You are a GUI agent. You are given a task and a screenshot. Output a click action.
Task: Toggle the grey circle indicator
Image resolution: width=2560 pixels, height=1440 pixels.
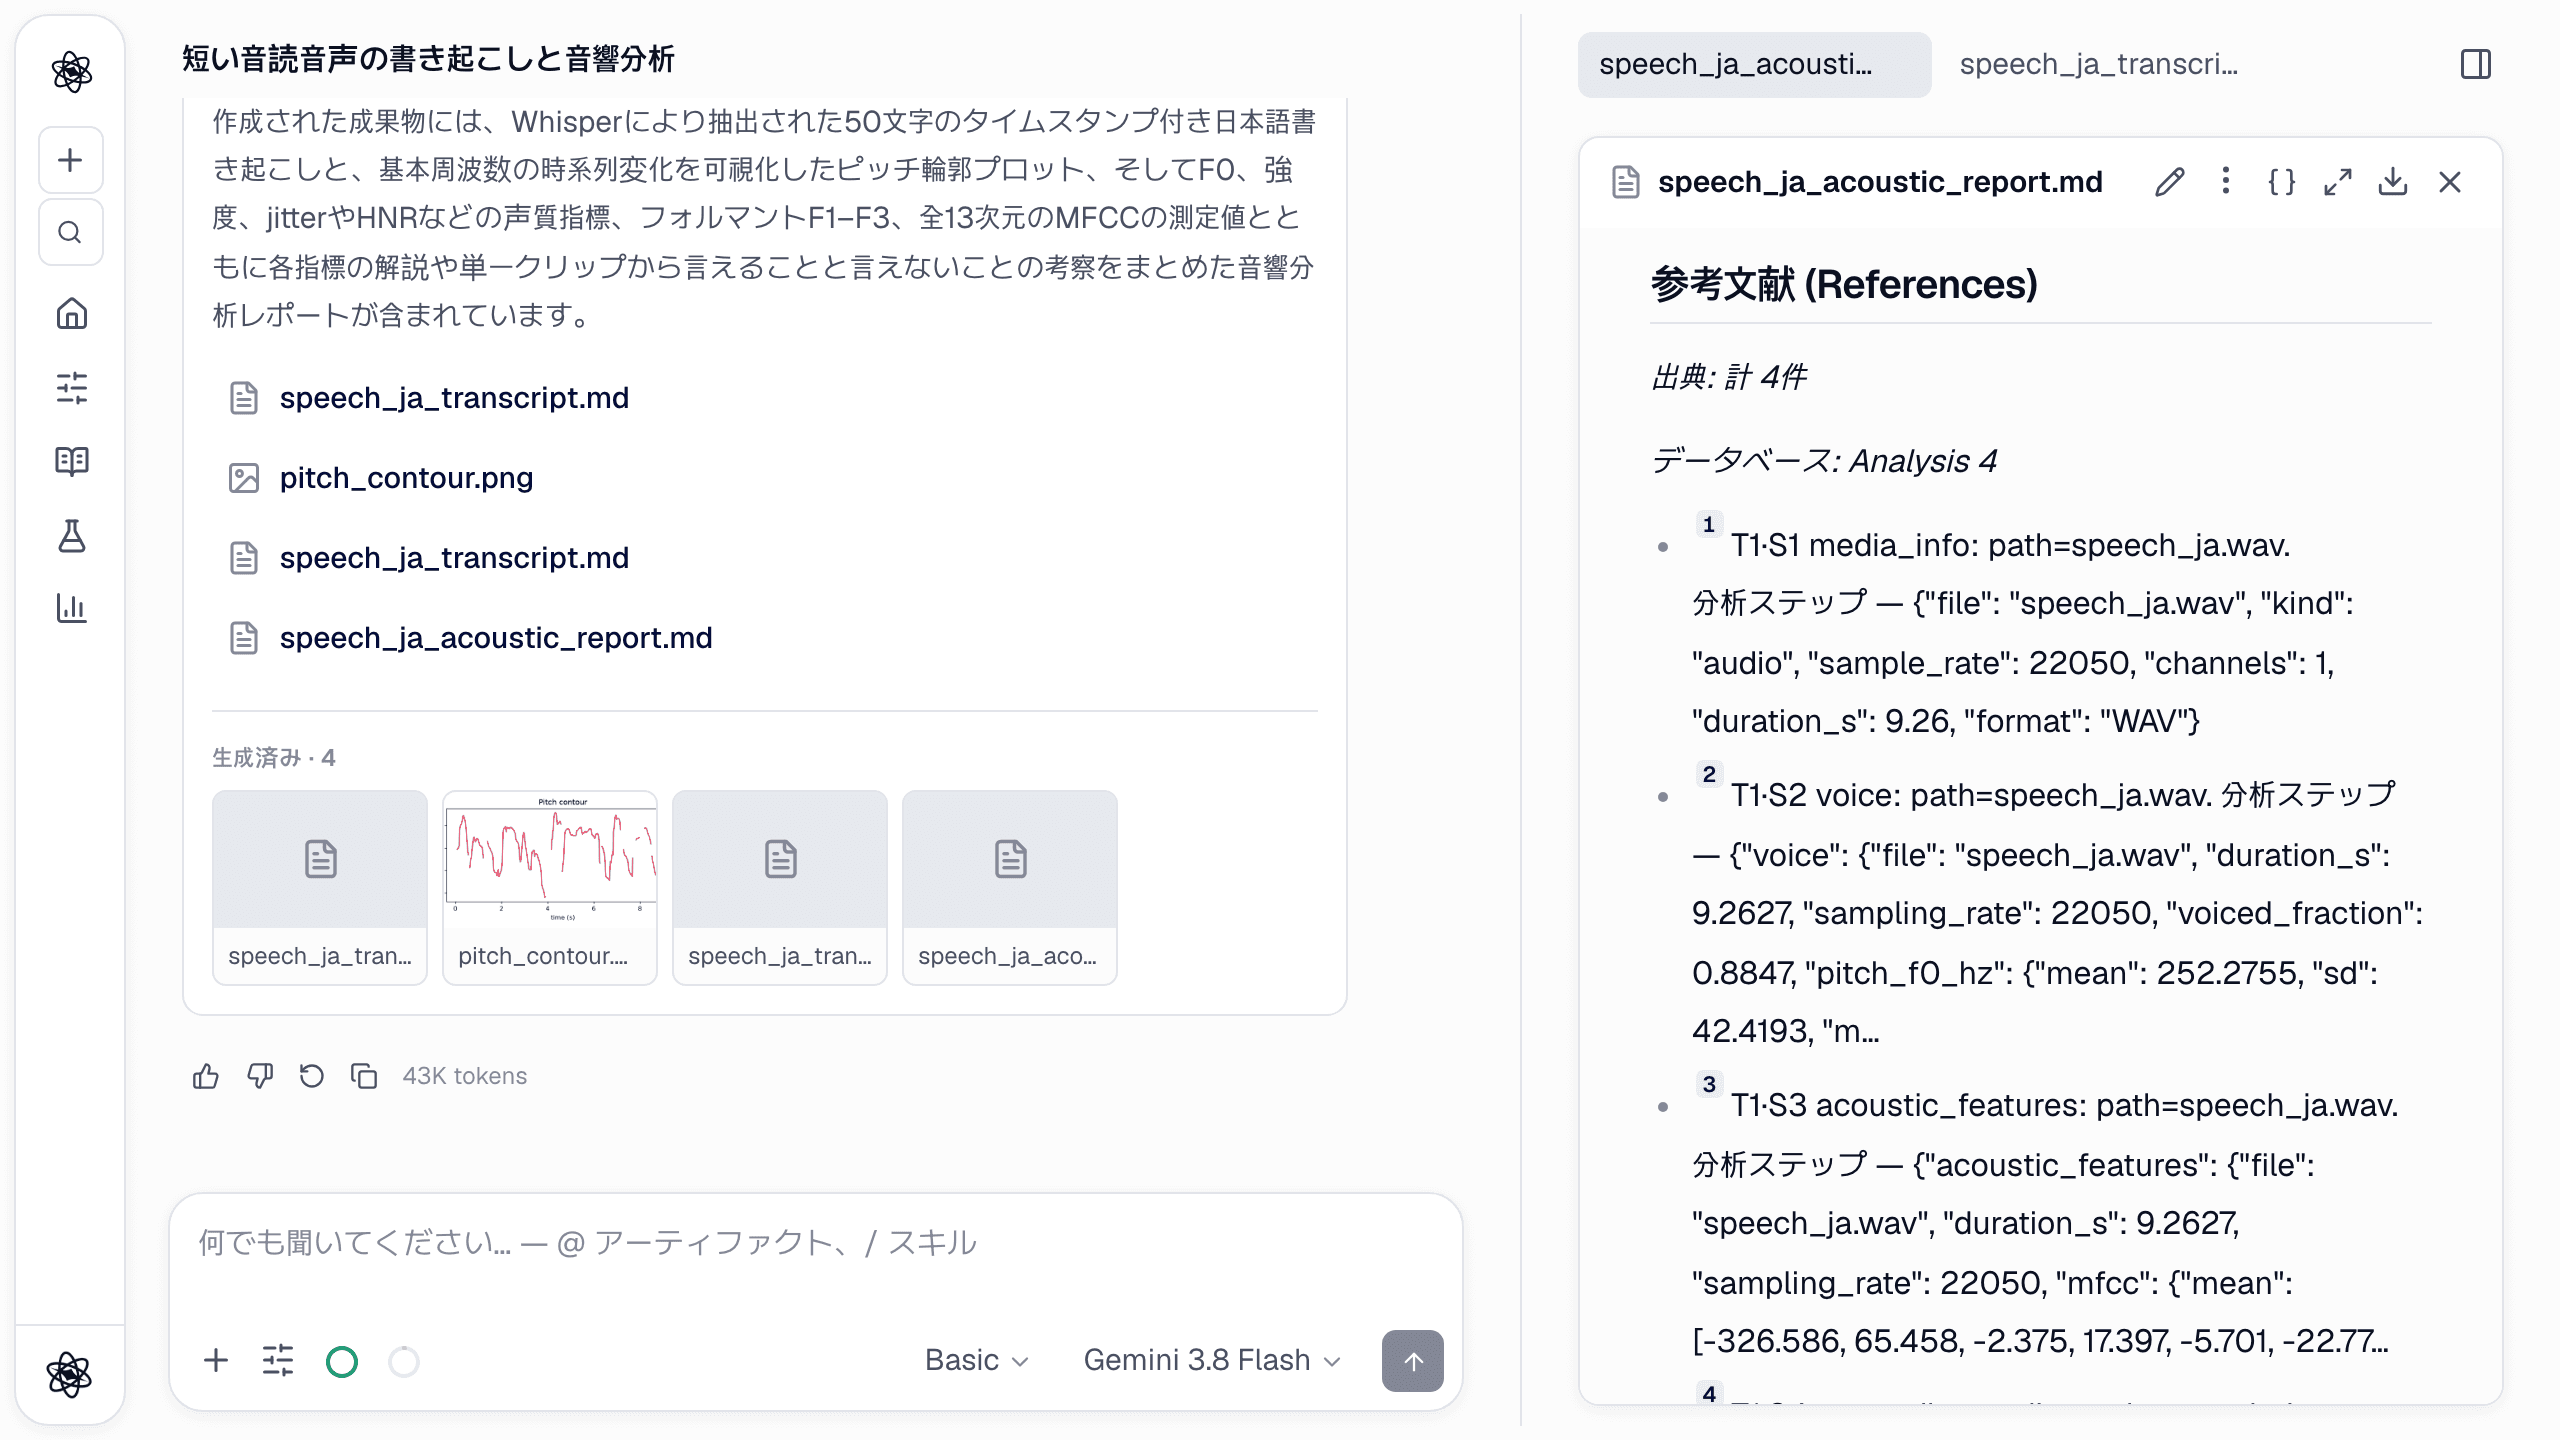(x=404, y=1361)
